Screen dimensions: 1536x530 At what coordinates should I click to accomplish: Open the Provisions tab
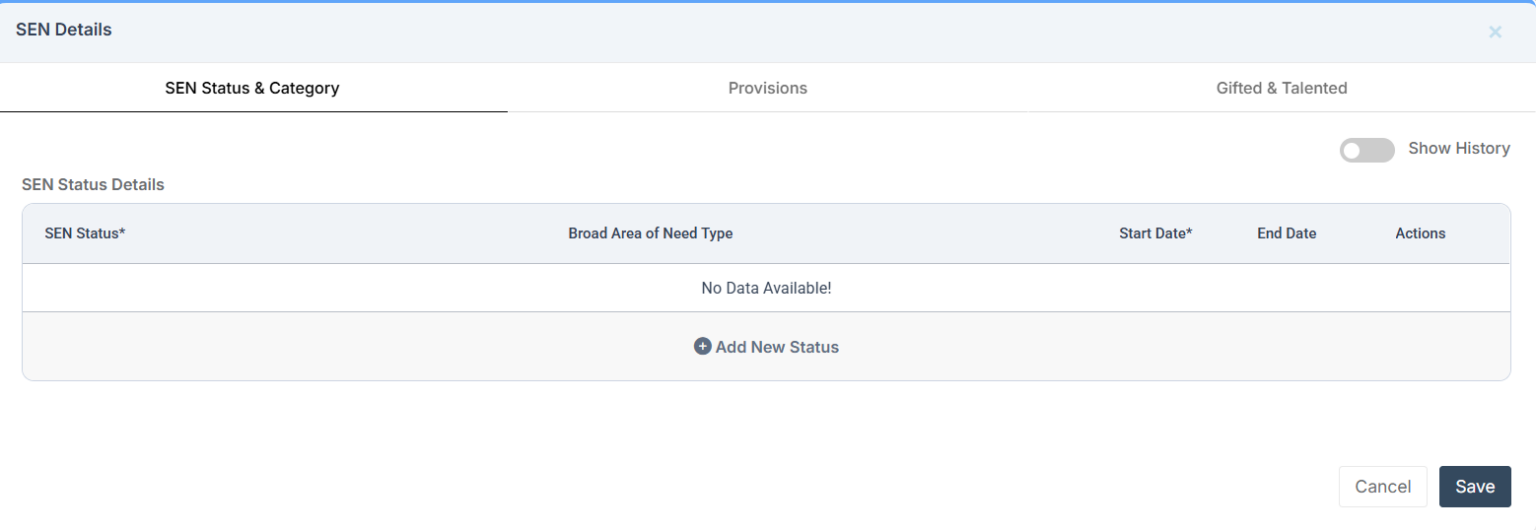(x=767, y=88)
